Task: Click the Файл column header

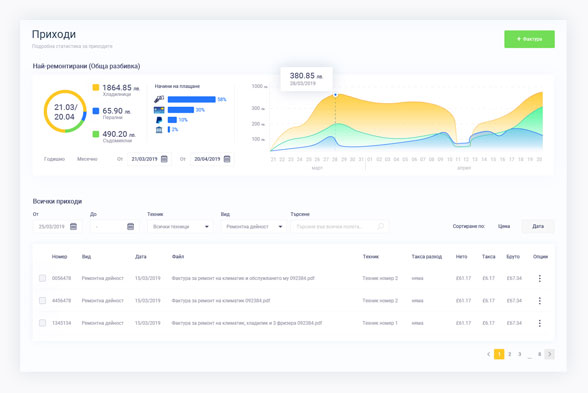Action: click(x=178, y=256)
